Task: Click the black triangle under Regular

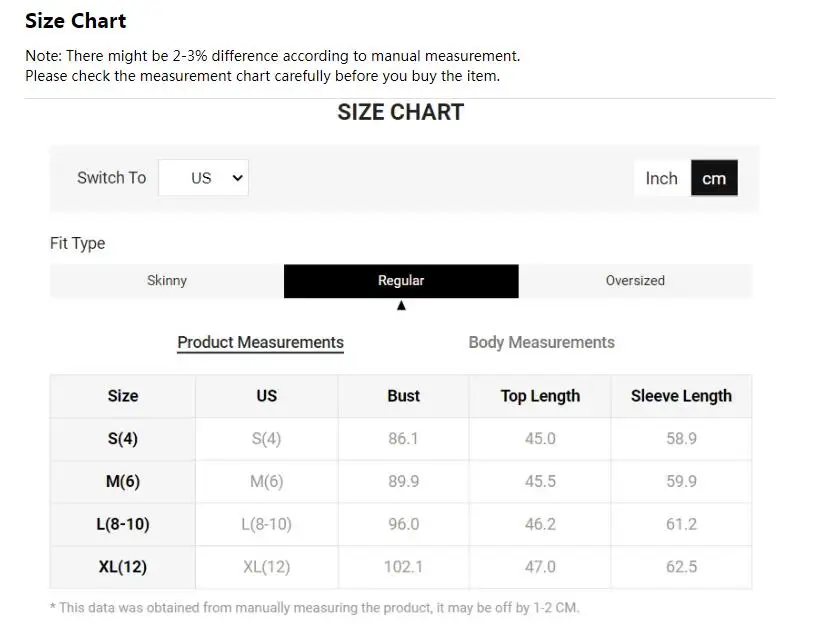Action: (x=401, y=306)
